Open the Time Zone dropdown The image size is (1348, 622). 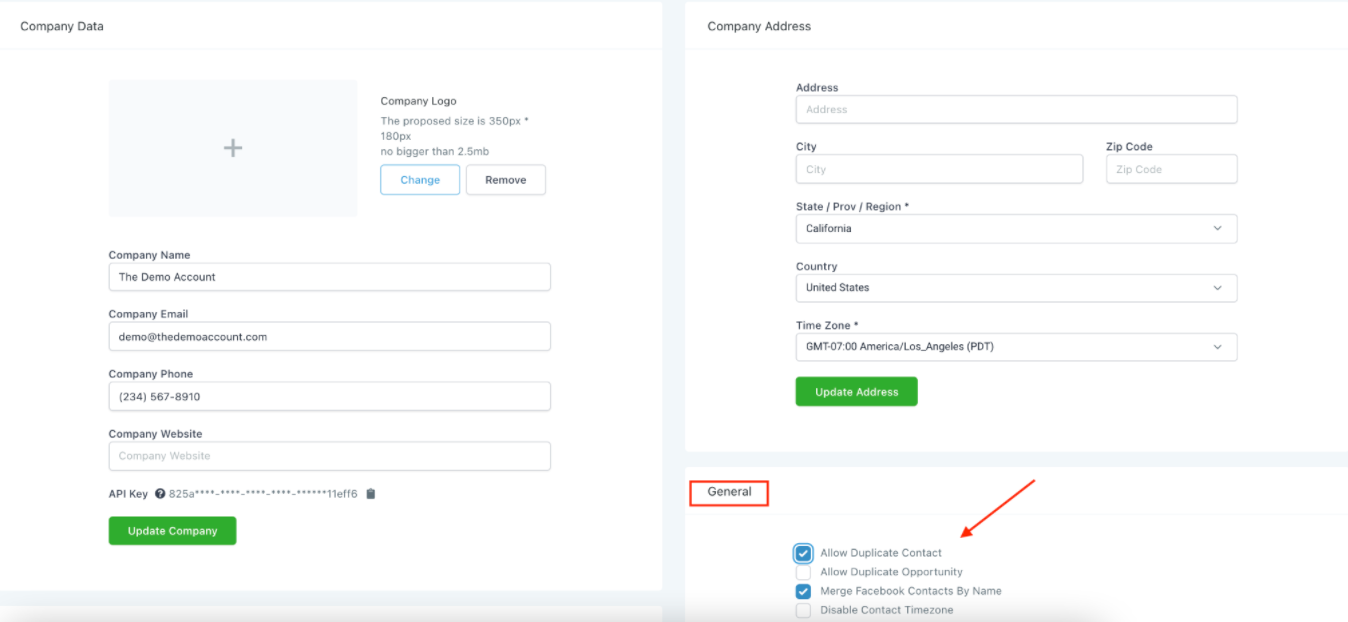click(x=1016, y=347)
